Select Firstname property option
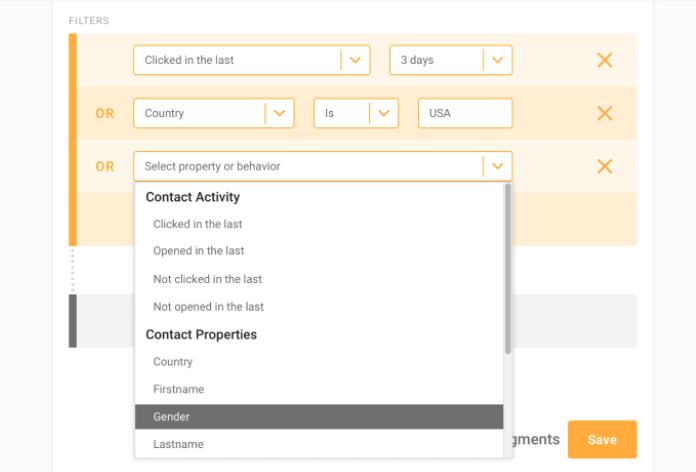The image size is (696, 472). 319,389
